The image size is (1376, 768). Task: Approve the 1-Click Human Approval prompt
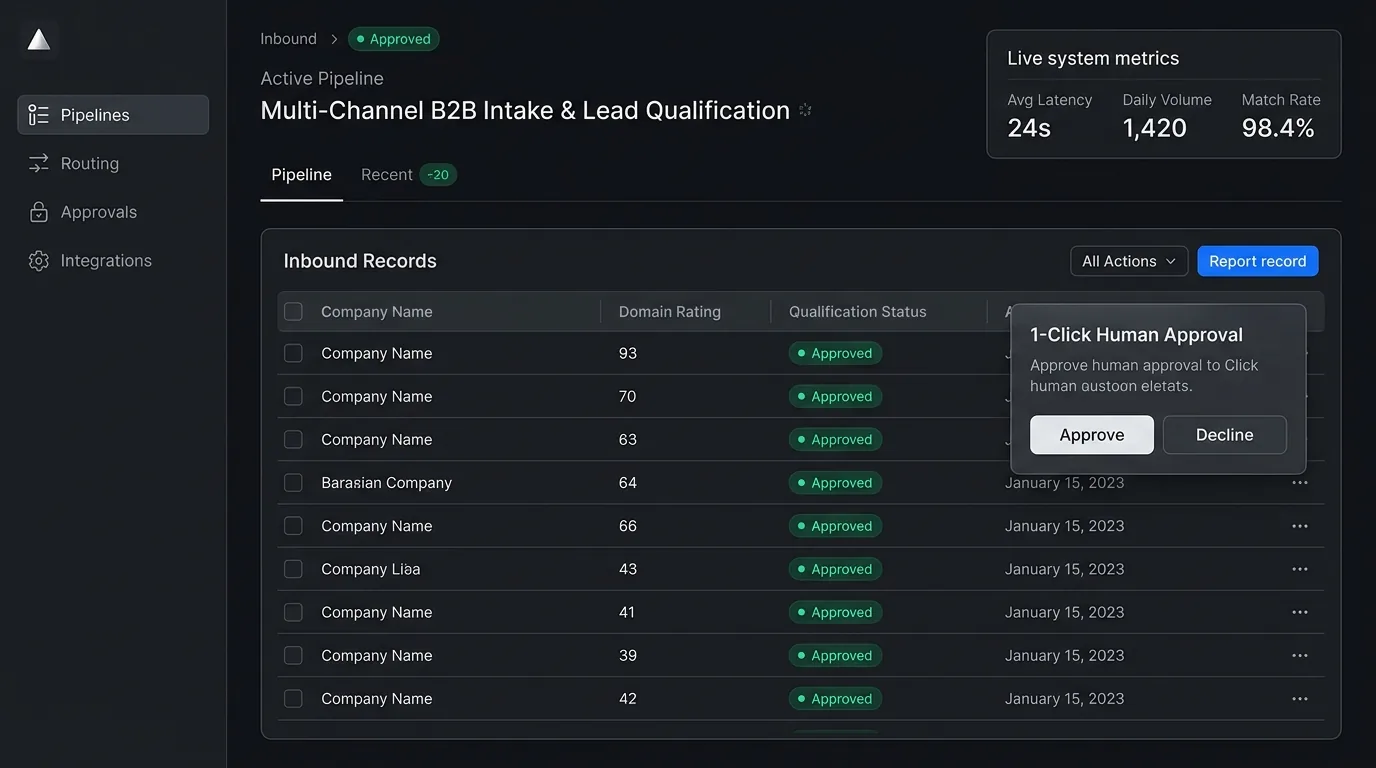pyautogui.click(x=1092, y=435)
